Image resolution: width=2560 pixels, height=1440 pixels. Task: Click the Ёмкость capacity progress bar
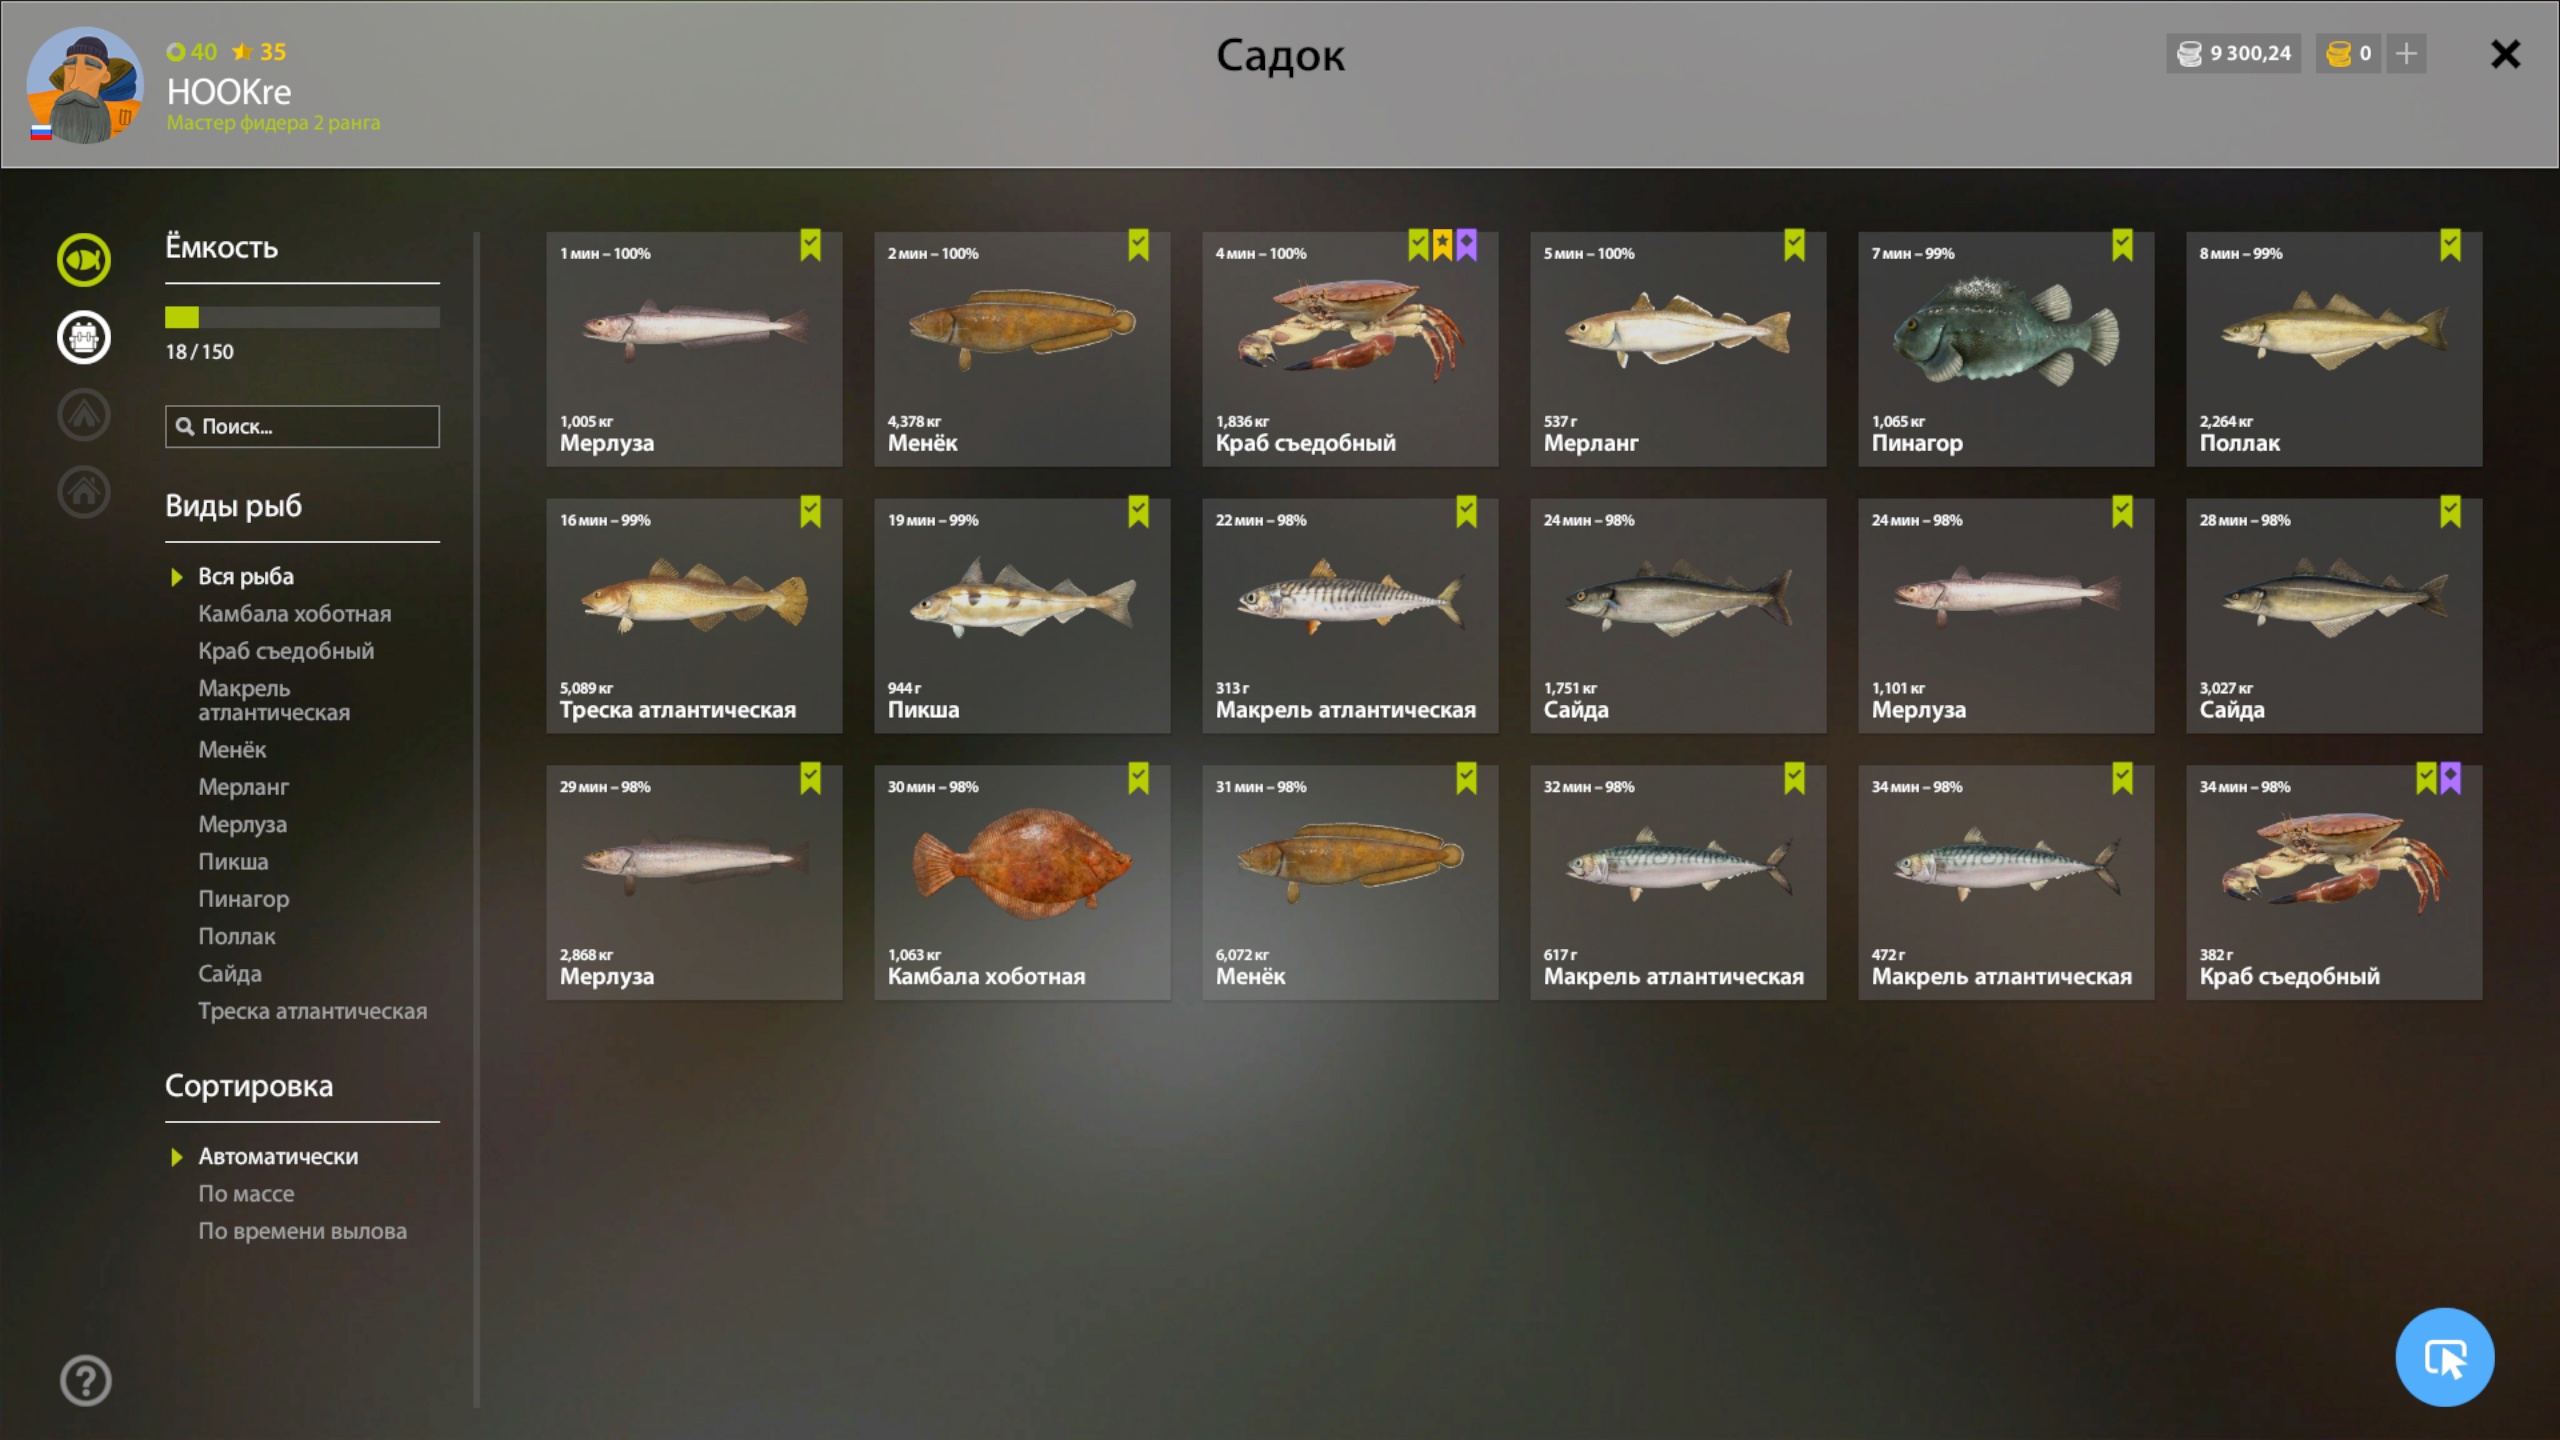tap(302, 317)
